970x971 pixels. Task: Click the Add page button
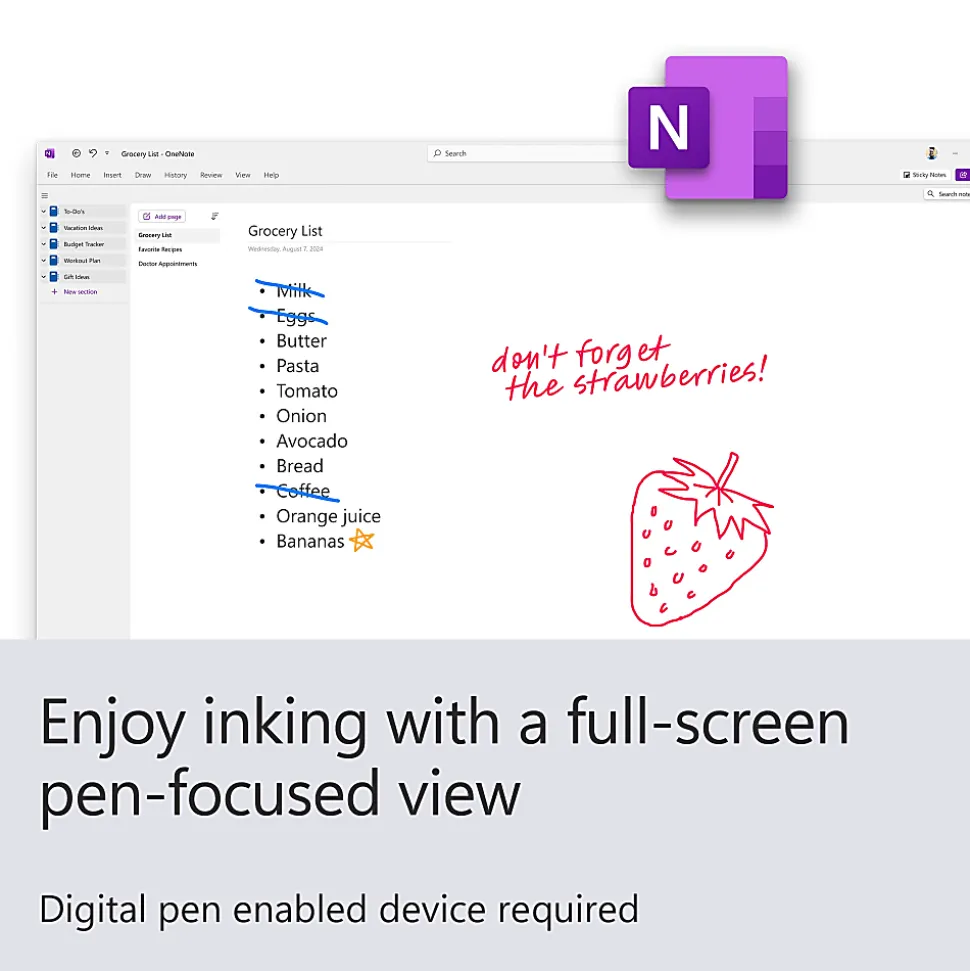(162, 217)
